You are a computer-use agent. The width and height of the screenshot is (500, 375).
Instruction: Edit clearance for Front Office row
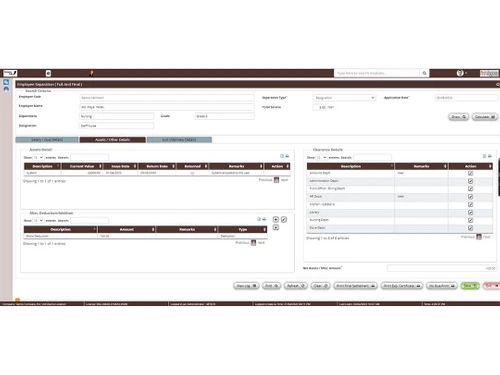(470, 189)
